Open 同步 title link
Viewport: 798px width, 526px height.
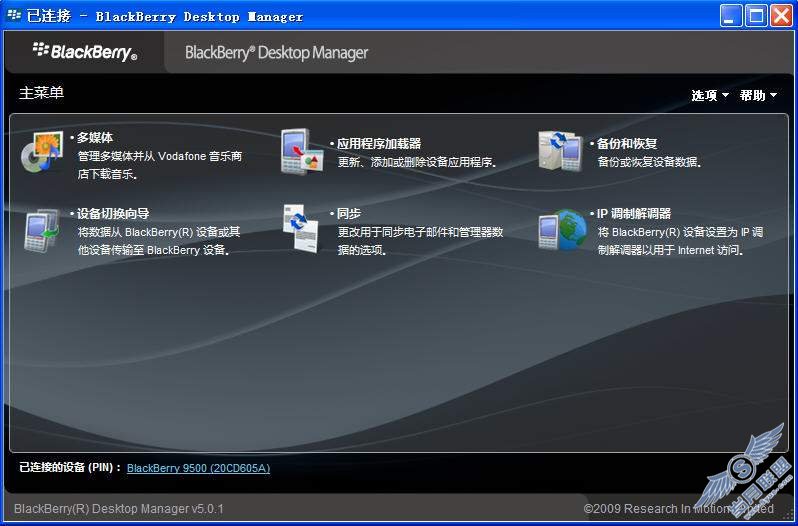point(349,214)
